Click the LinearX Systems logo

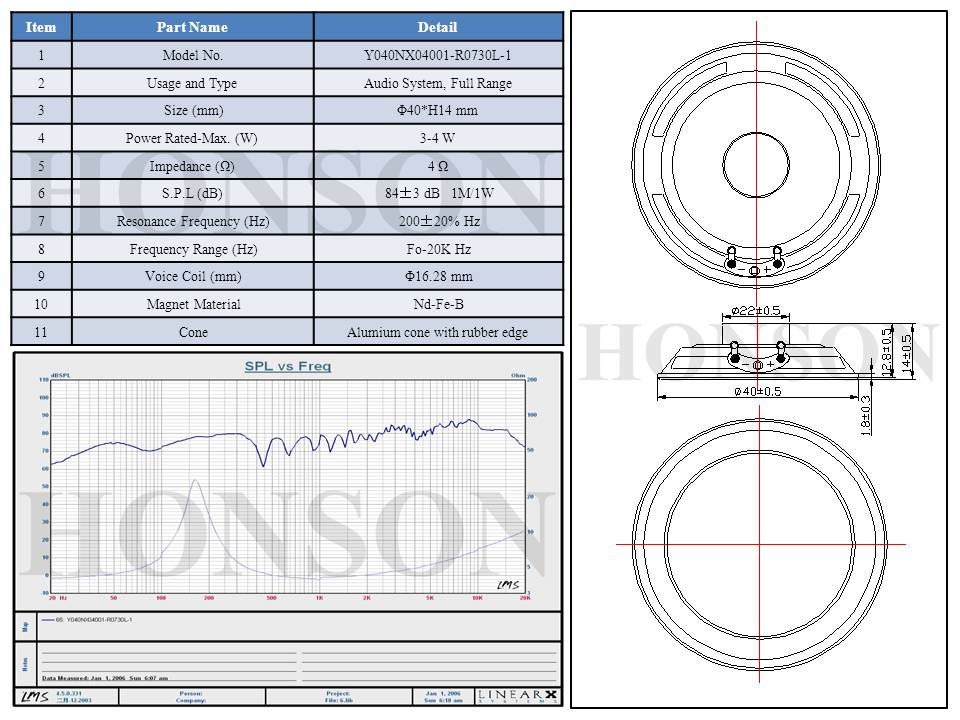[516, 696]
